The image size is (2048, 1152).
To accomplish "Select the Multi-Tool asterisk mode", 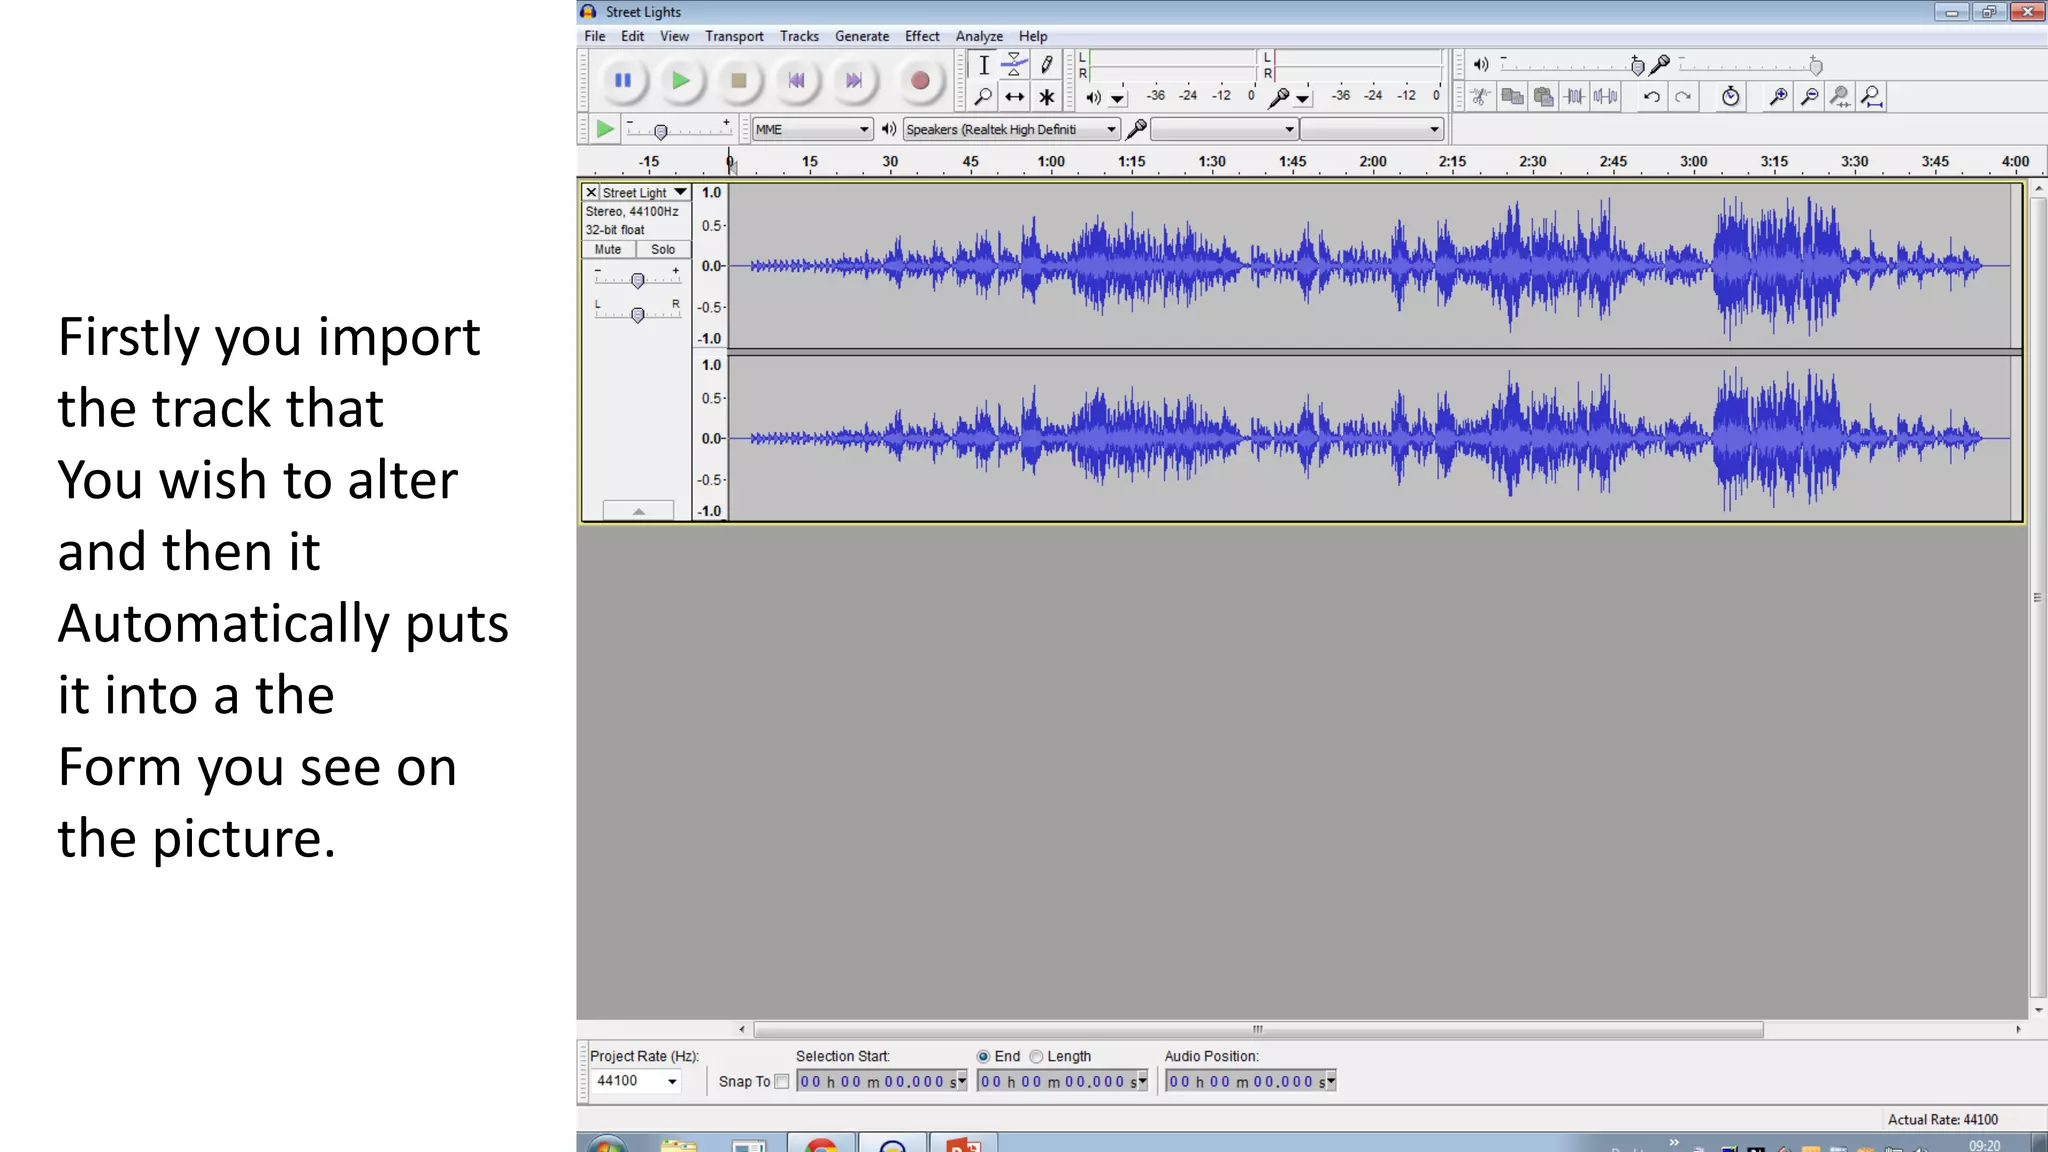I will click(x=1046, y=97).
